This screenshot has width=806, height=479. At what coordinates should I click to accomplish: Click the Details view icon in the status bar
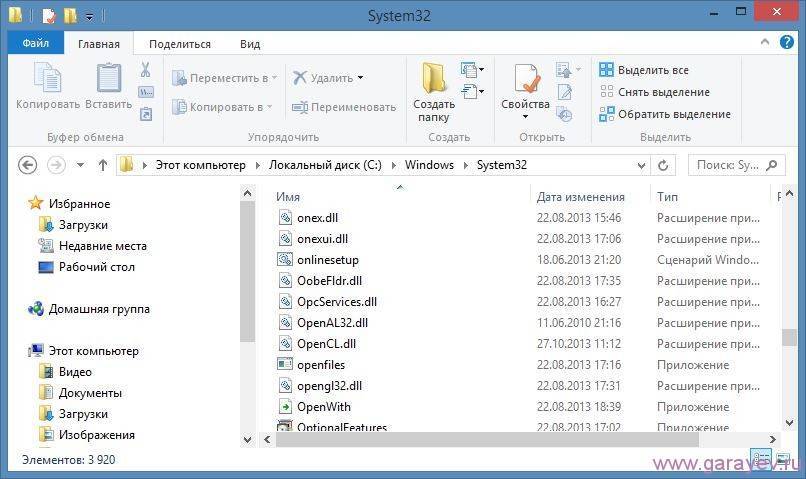point(761,458)
